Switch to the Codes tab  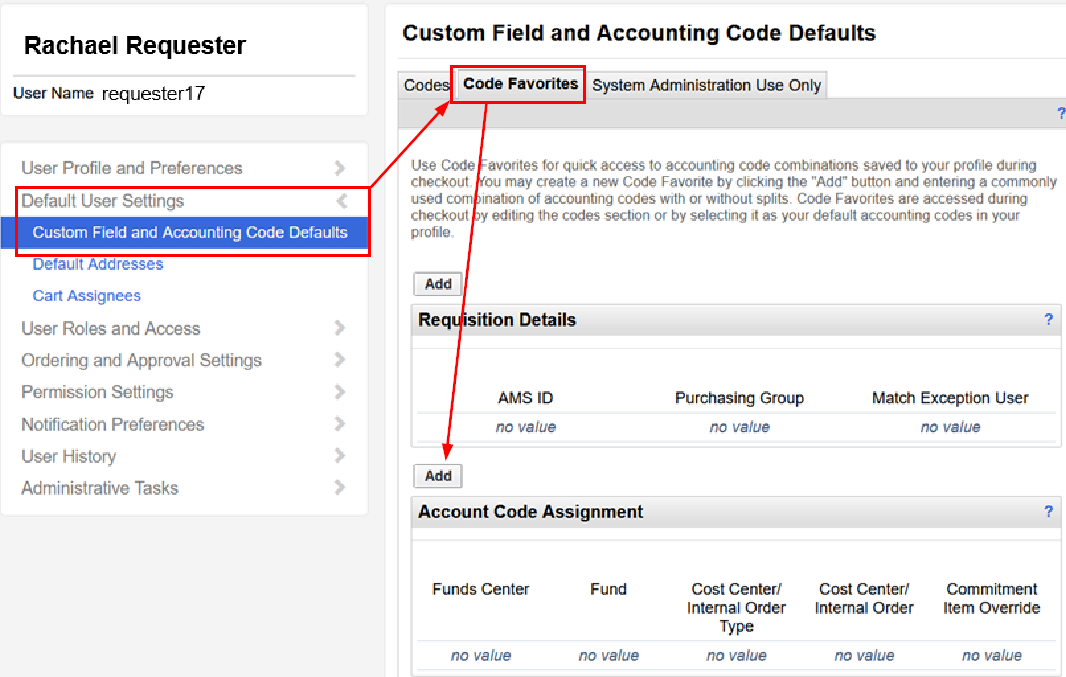(x=425, y=85)
